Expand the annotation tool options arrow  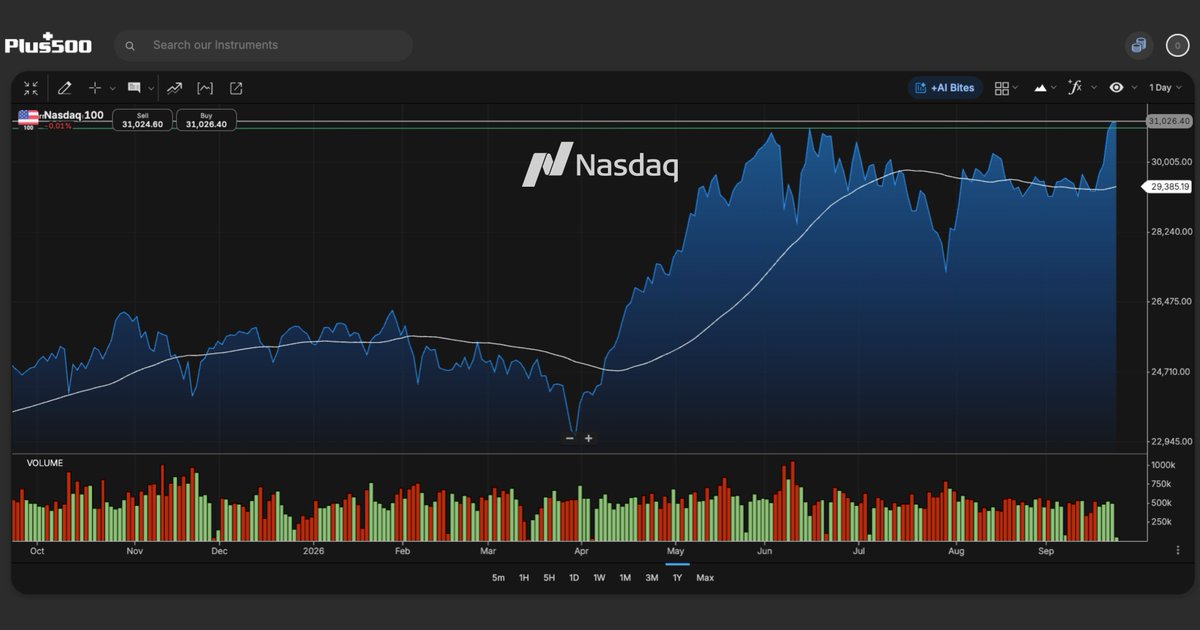point(151,88)
